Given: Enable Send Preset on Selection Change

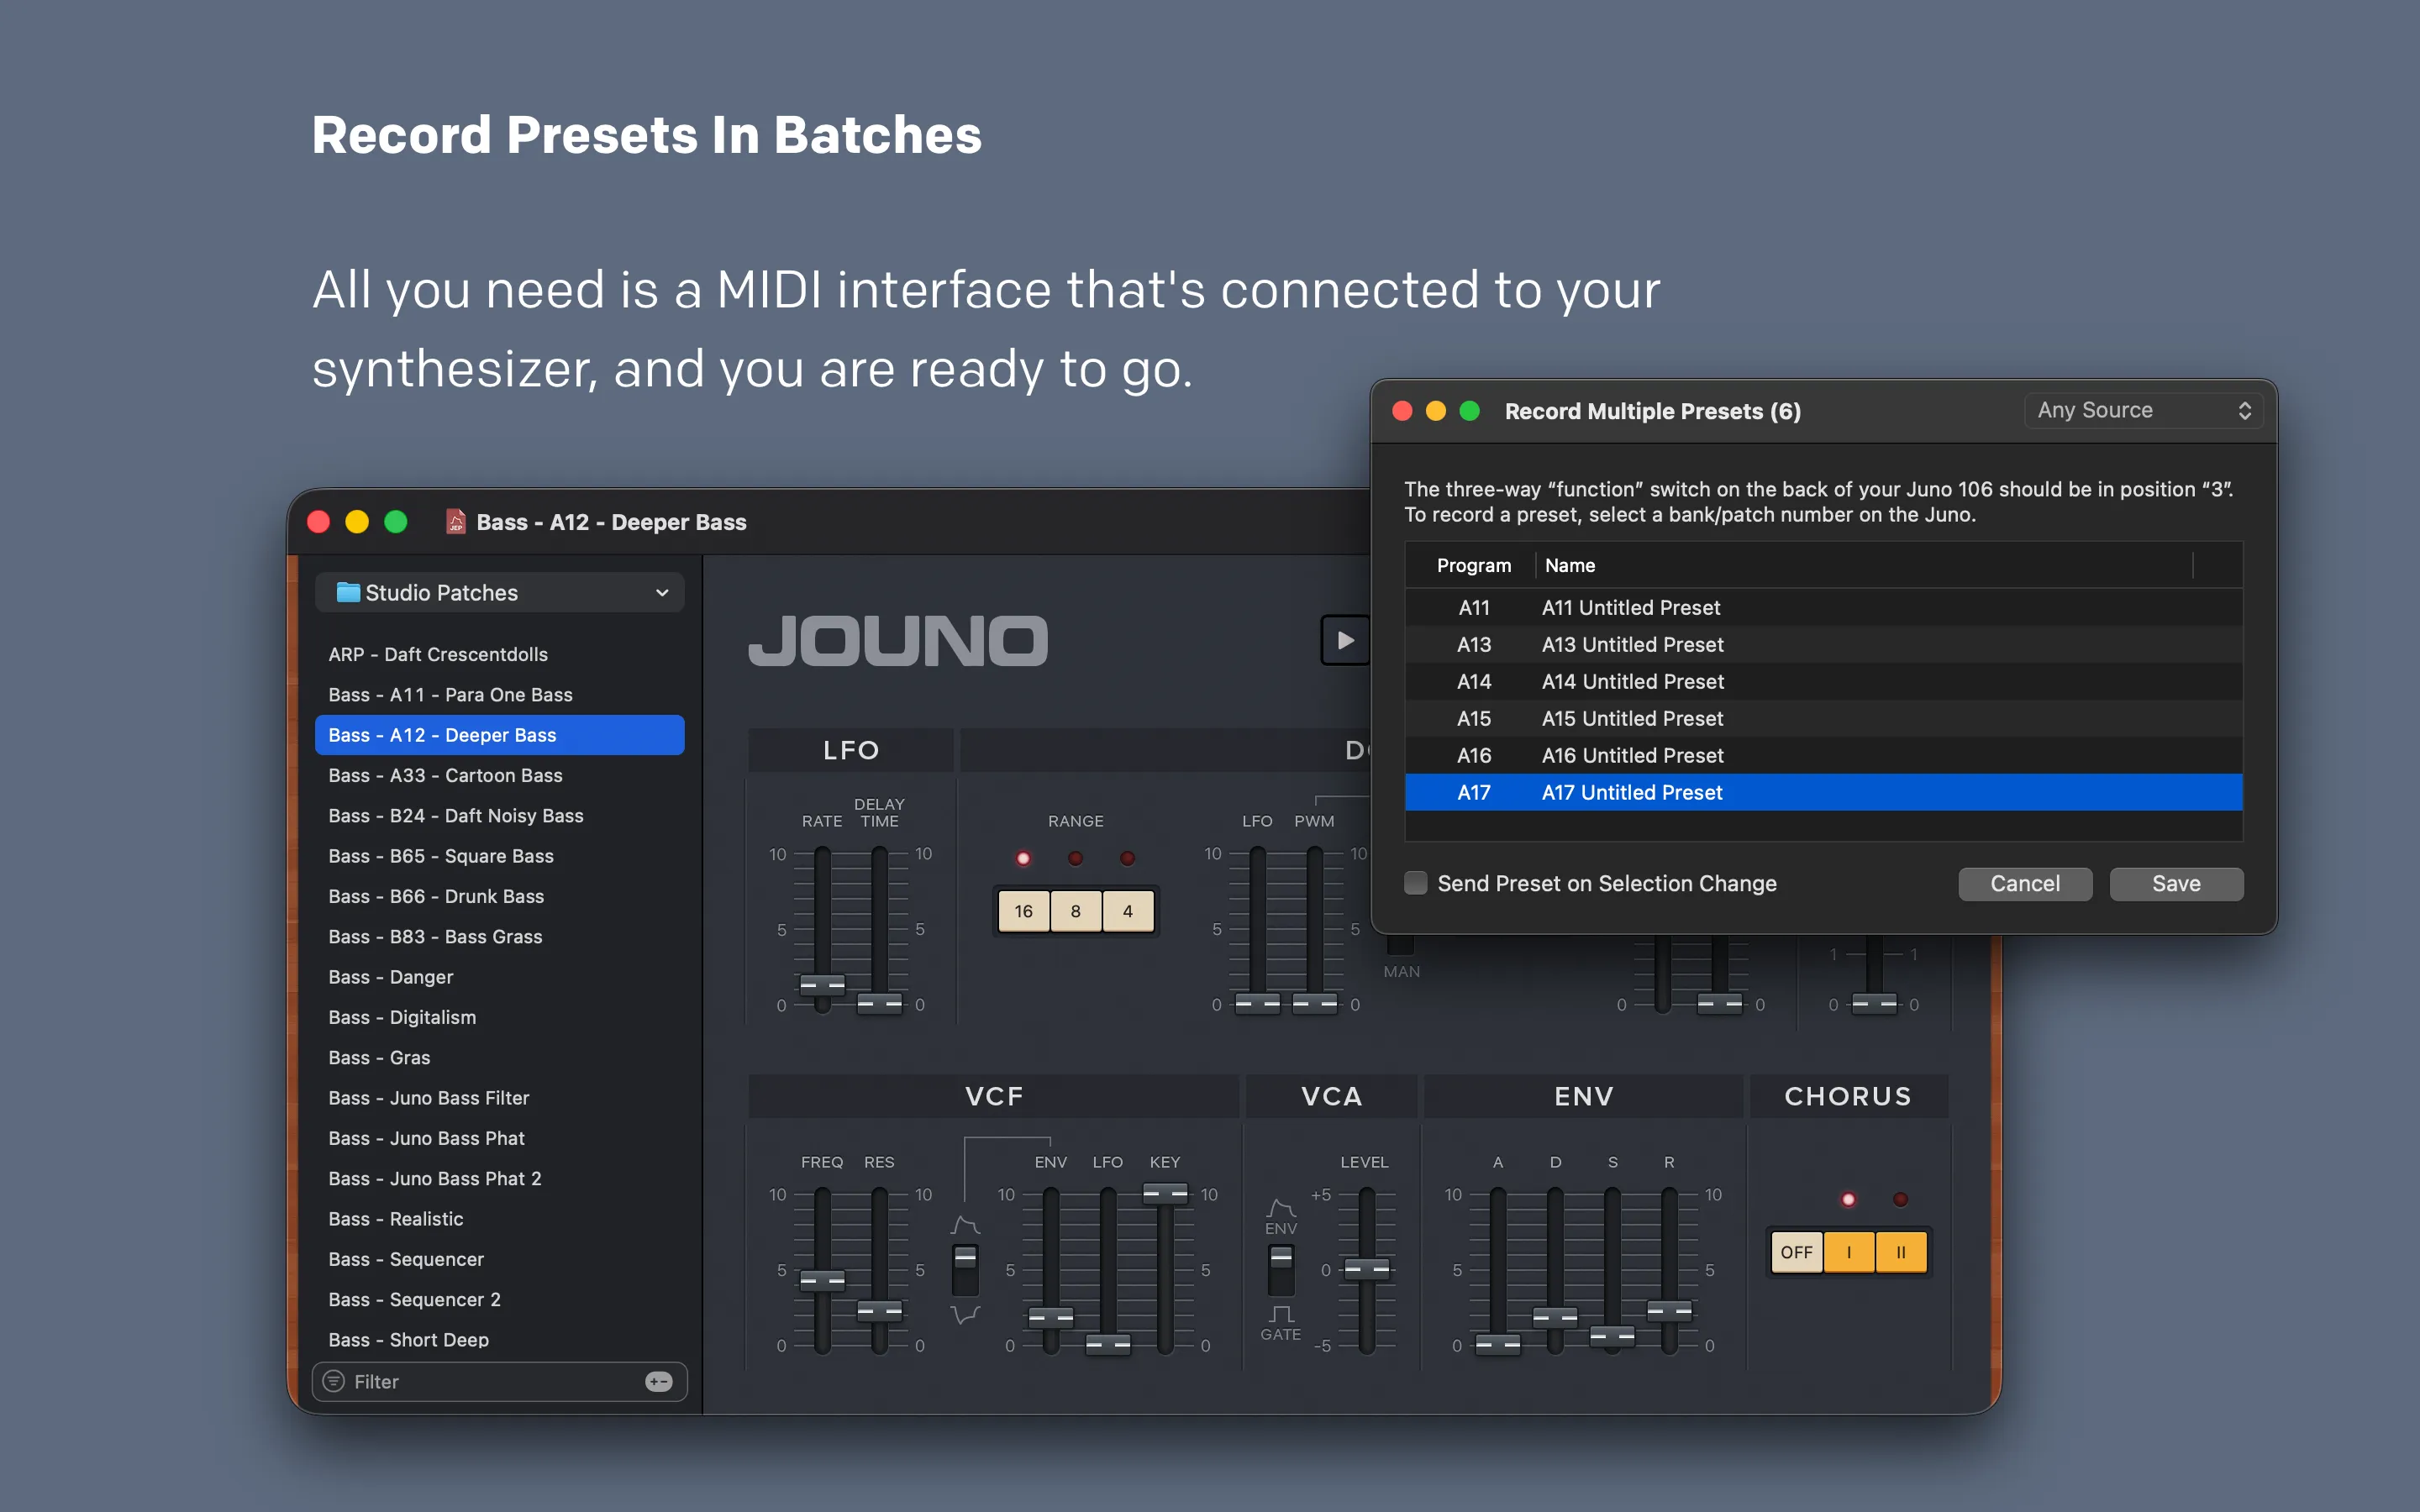Looking at the screenshot, I should (x=1415, y=883).
